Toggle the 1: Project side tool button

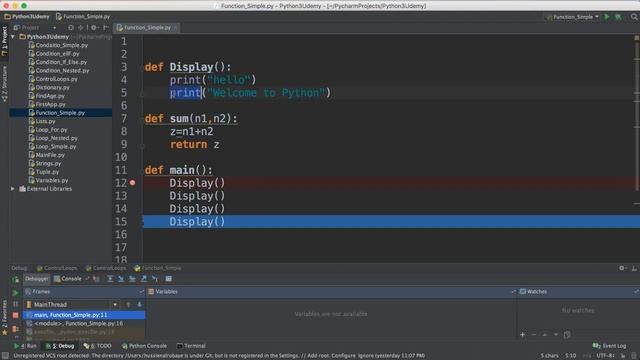coord(4,41)
